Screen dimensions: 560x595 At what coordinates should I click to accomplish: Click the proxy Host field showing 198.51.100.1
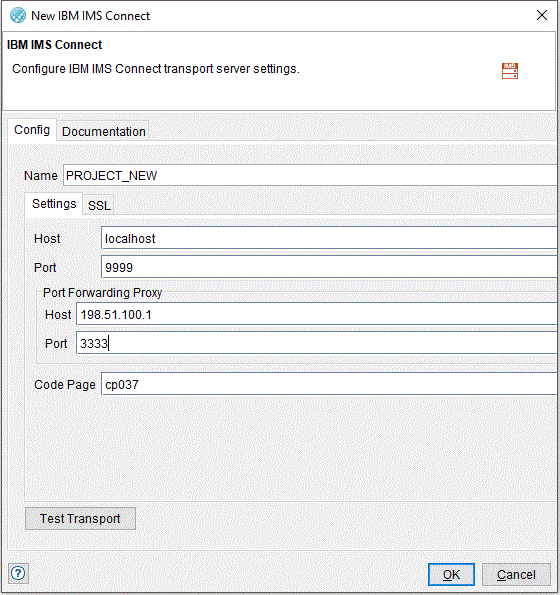317,314
